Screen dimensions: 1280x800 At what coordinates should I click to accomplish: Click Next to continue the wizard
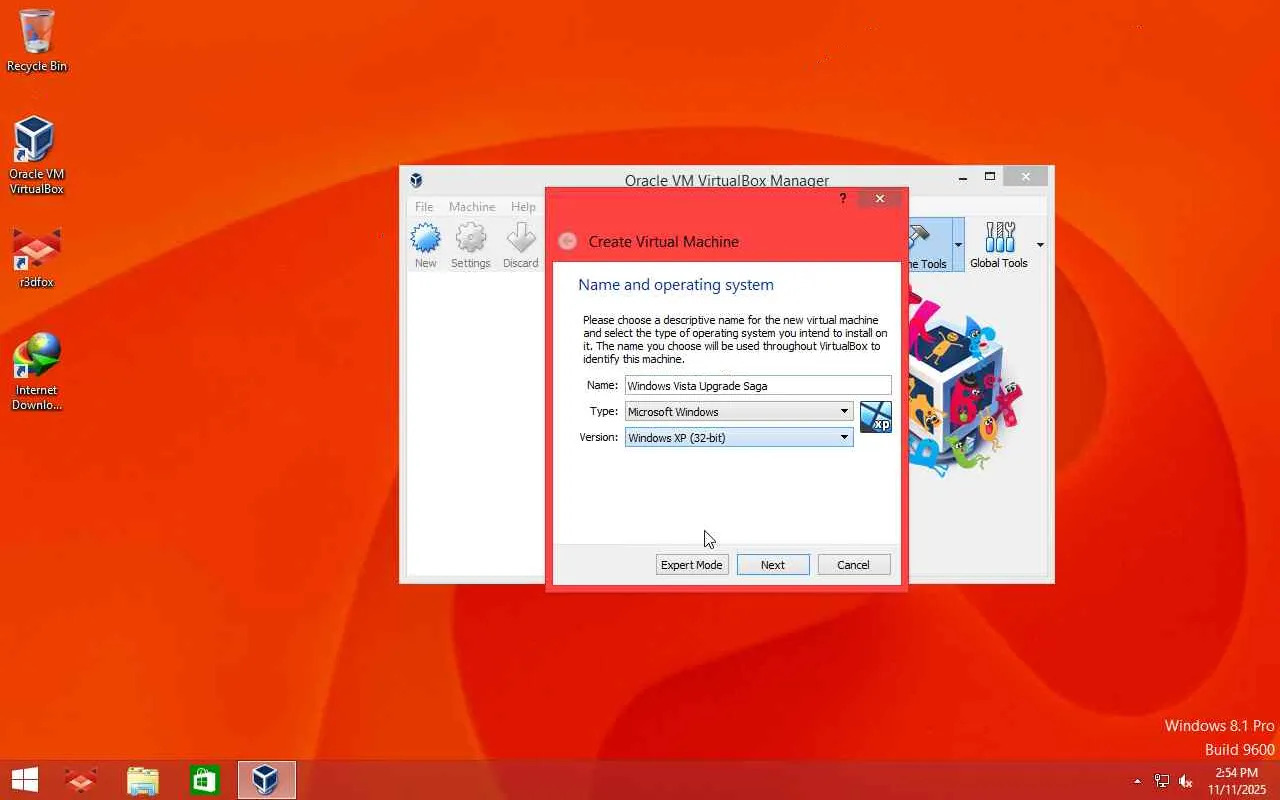tap(773, 565)
